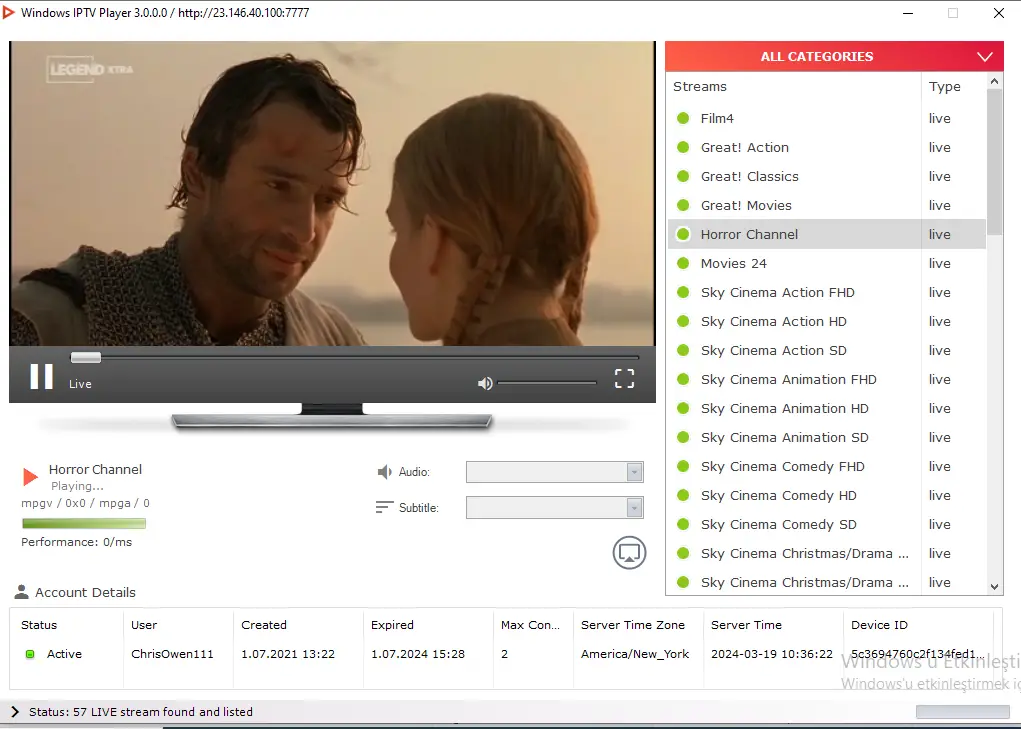Pause the live stream playback
Screen dimensions: 1021x729
pos(42,376)
